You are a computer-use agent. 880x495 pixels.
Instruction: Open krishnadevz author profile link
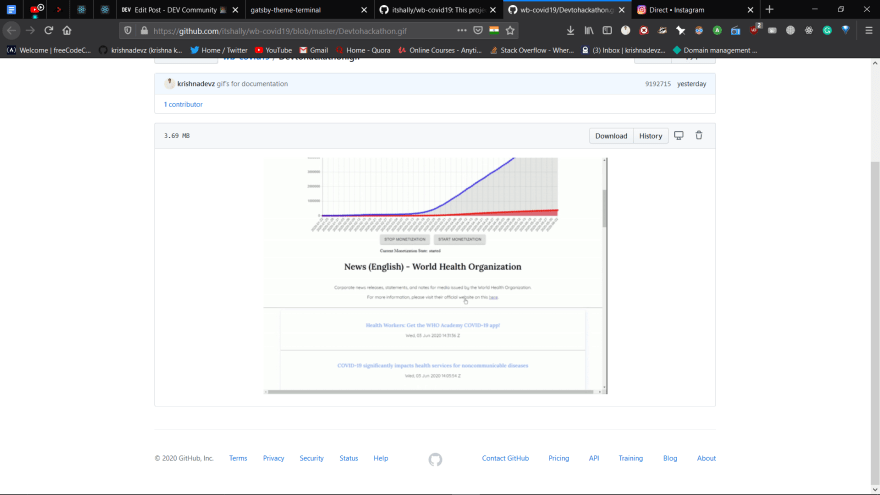[196, 84]
